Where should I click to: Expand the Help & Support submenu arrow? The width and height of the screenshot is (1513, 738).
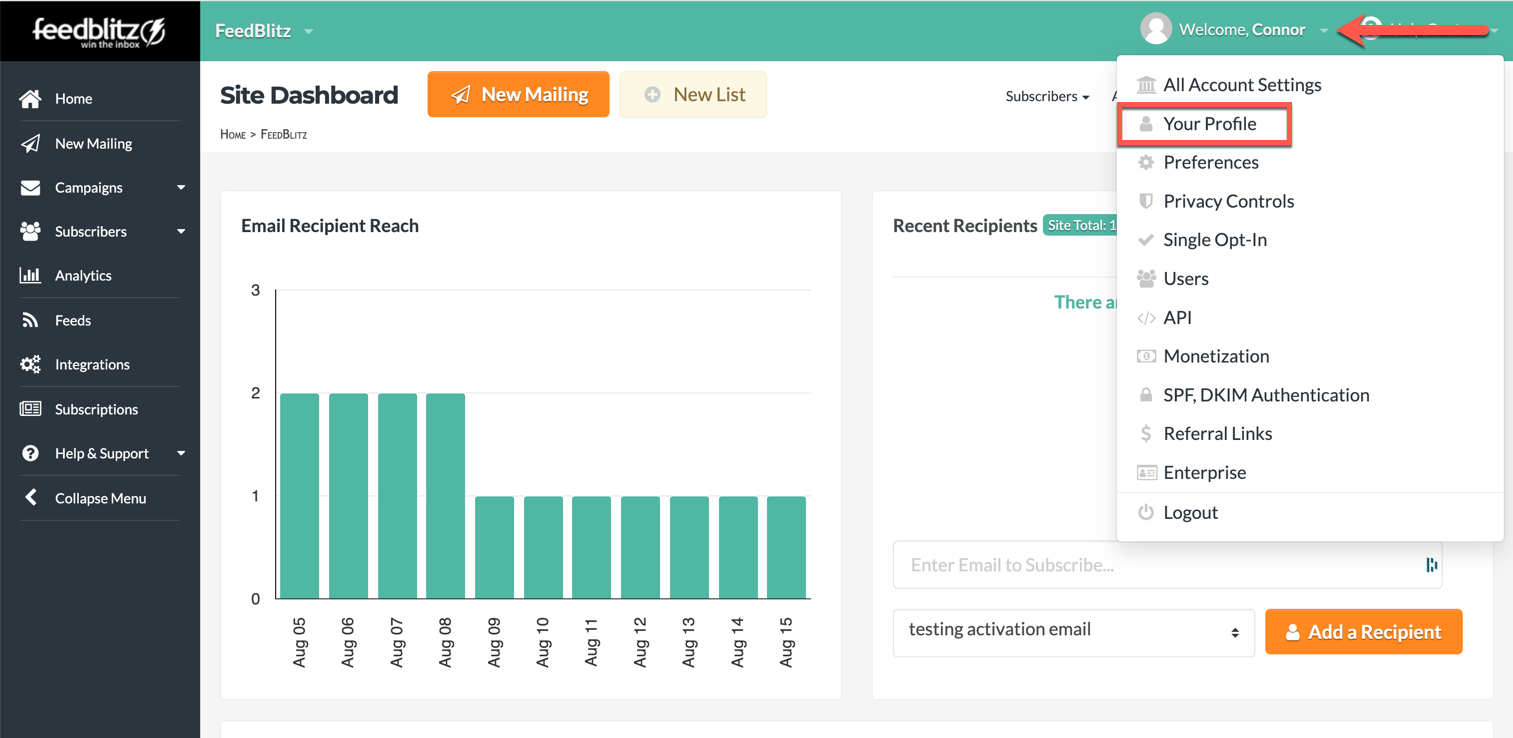click(x=181, y=454)
